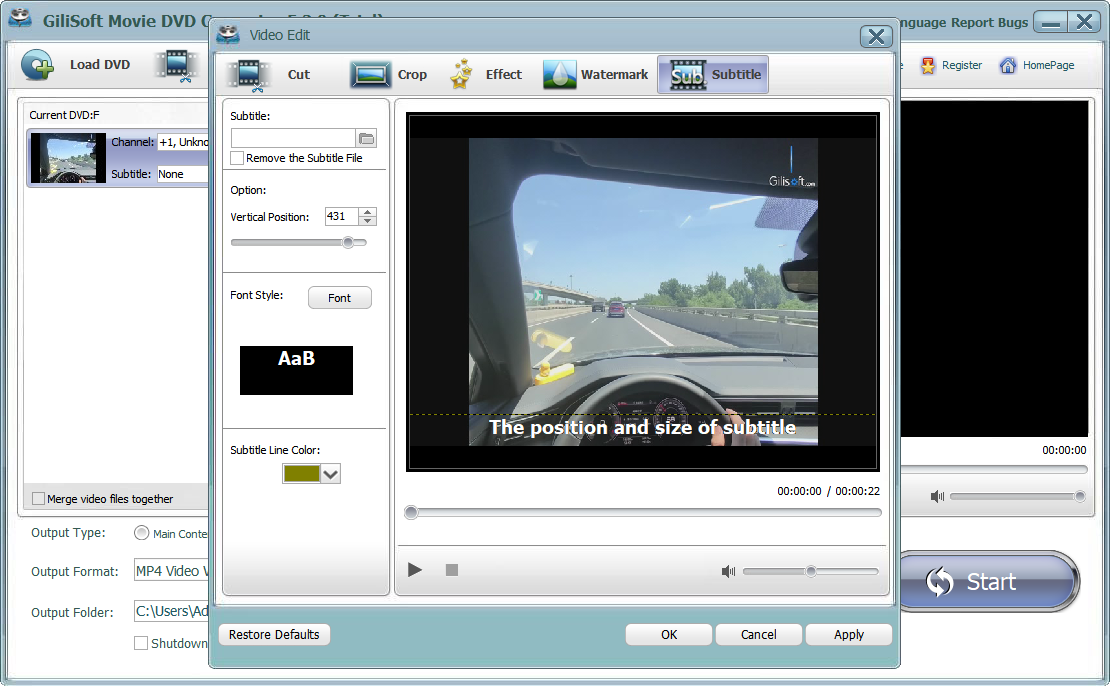Click the Apply button

tap(849, 635)
